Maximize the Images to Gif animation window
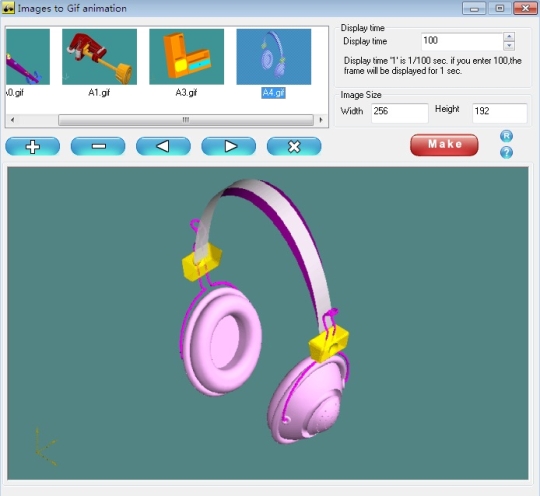Image resolution: width=540 pixels, height=496 pixels. point(500,8)
